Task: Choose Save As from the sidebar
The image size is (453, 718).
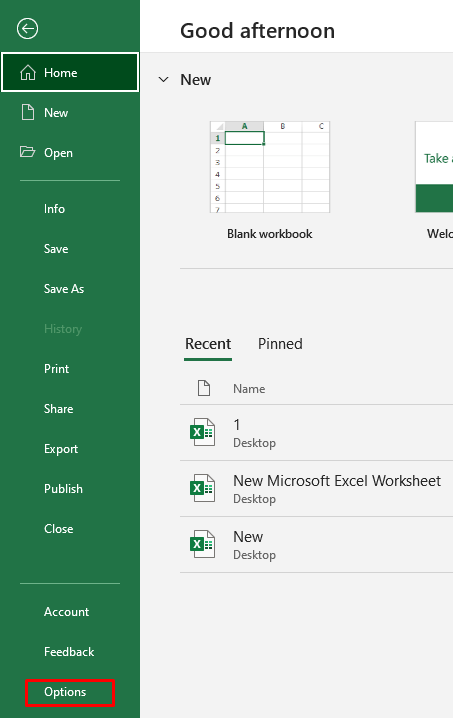Action: (64, 288)
